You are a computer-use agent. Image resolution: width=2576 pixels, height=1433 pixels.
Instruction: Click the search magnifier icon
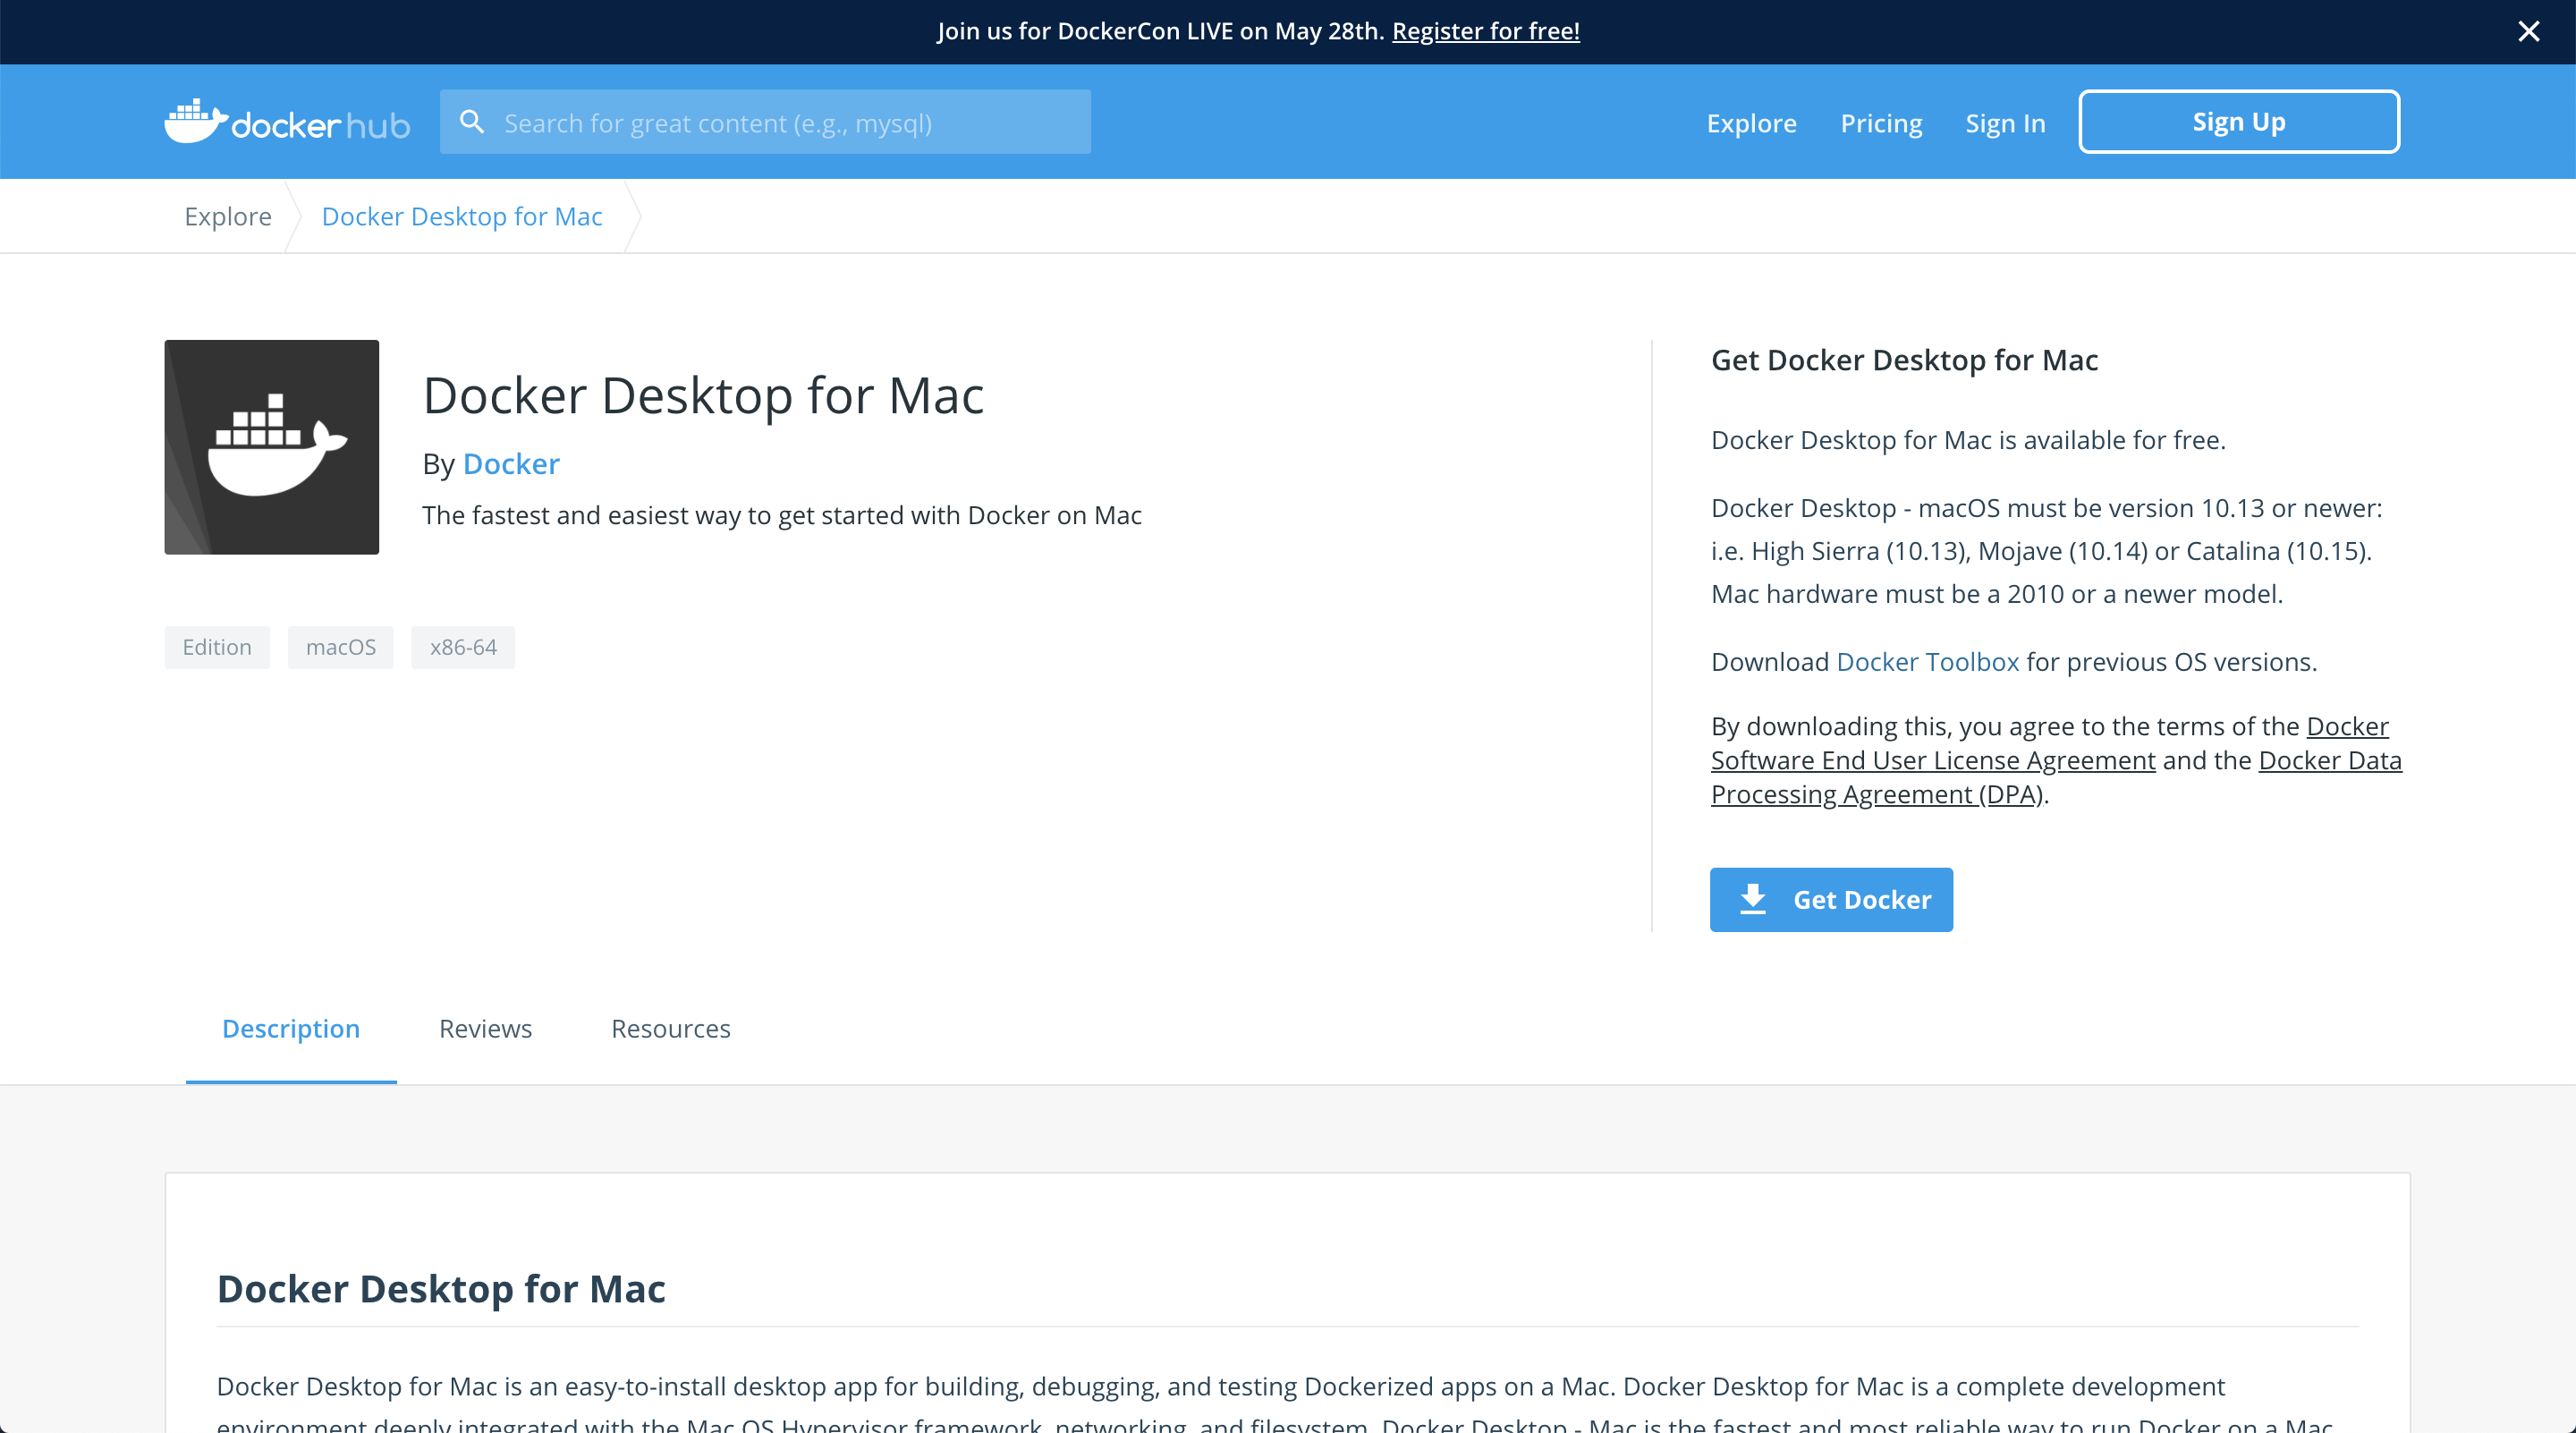472,122
